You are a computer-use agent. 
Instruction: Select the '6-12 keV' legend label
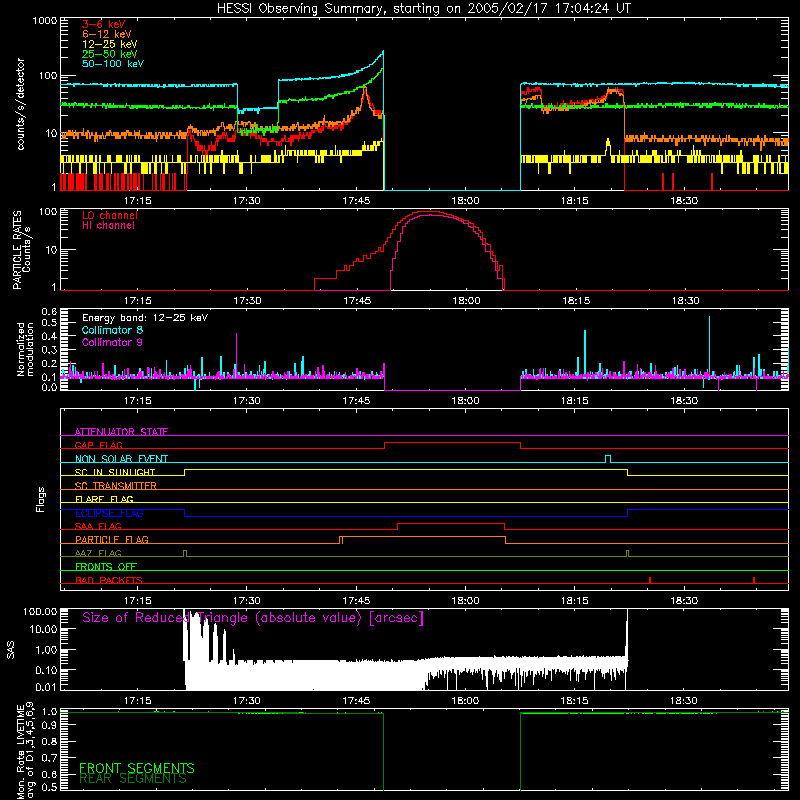pyautogui.click(x=107, y=34)
